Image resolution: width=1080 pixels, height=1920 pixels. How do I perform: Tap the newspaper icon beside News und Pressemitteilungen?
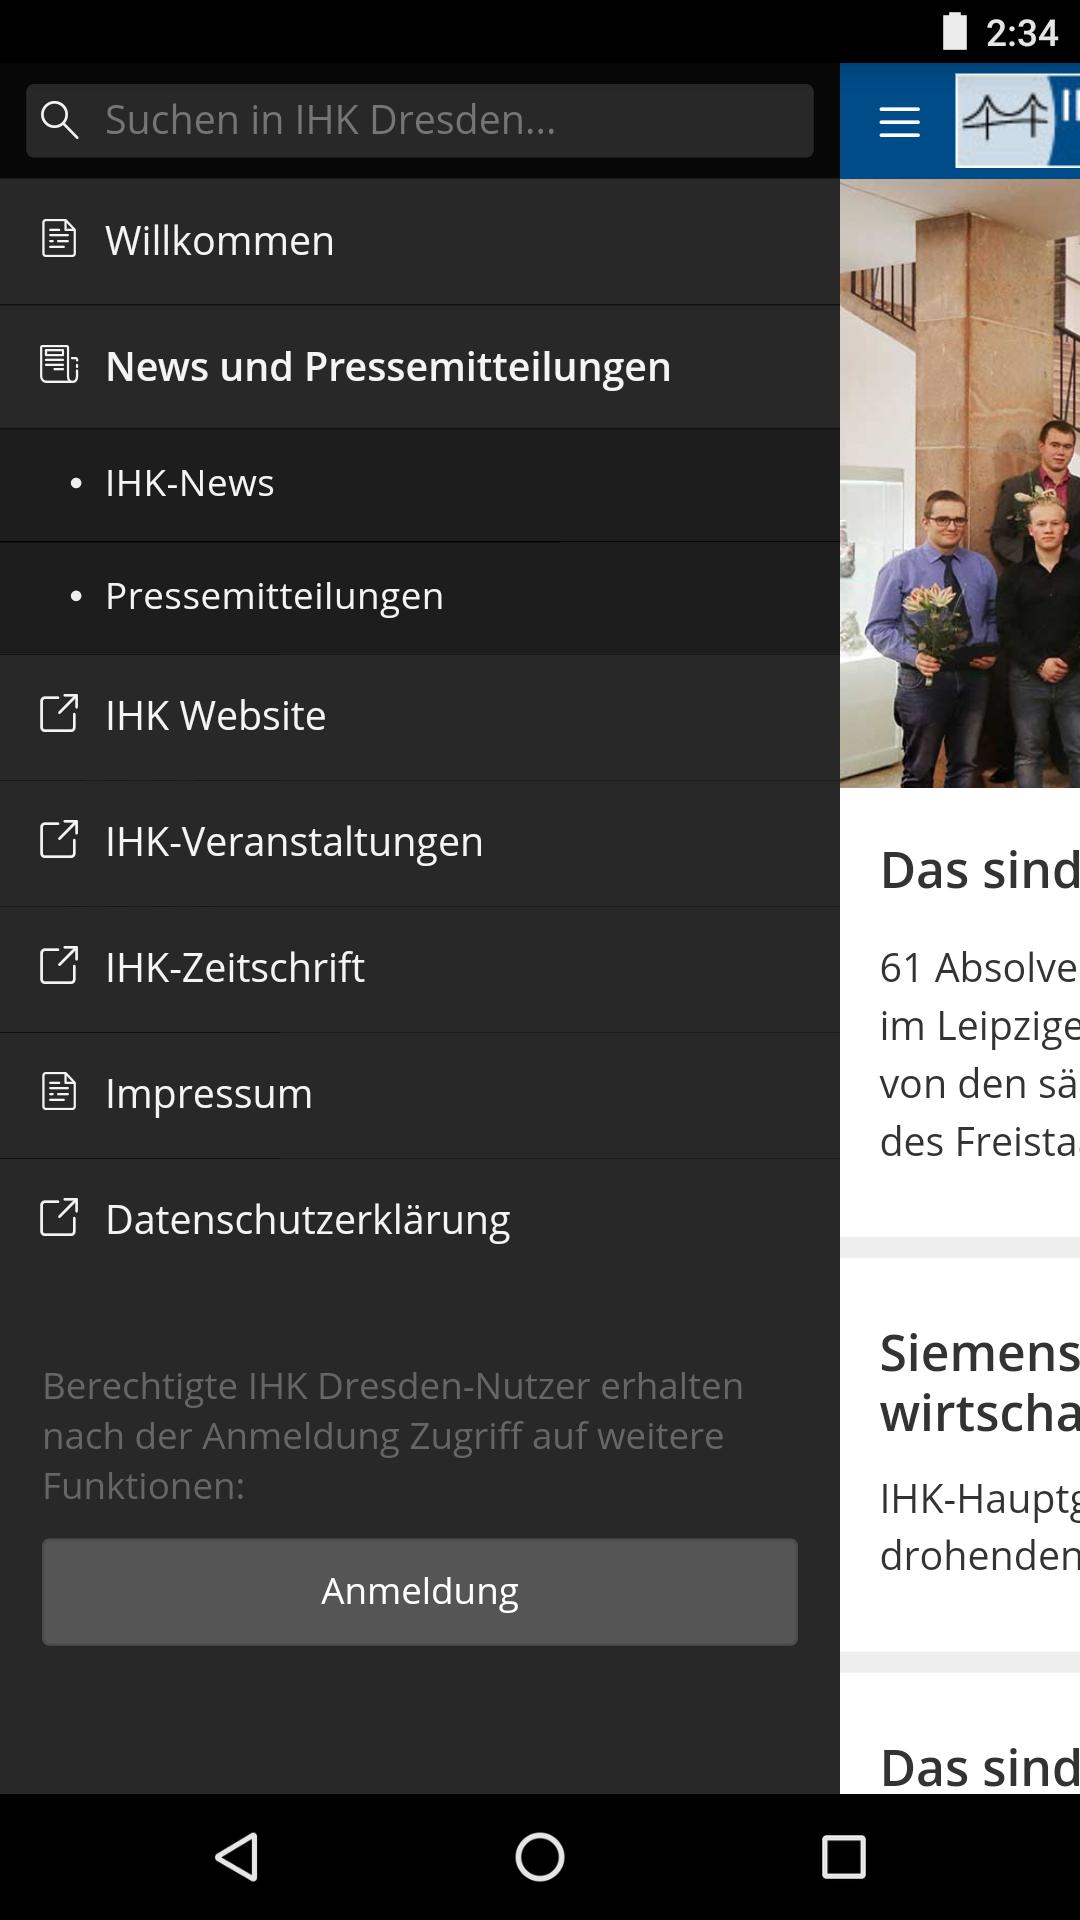coord(59,364)
